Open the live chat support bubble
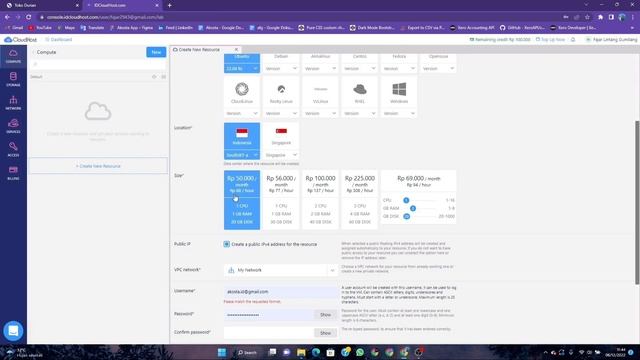This screenshot has height=360, width=640. point(13,331)
